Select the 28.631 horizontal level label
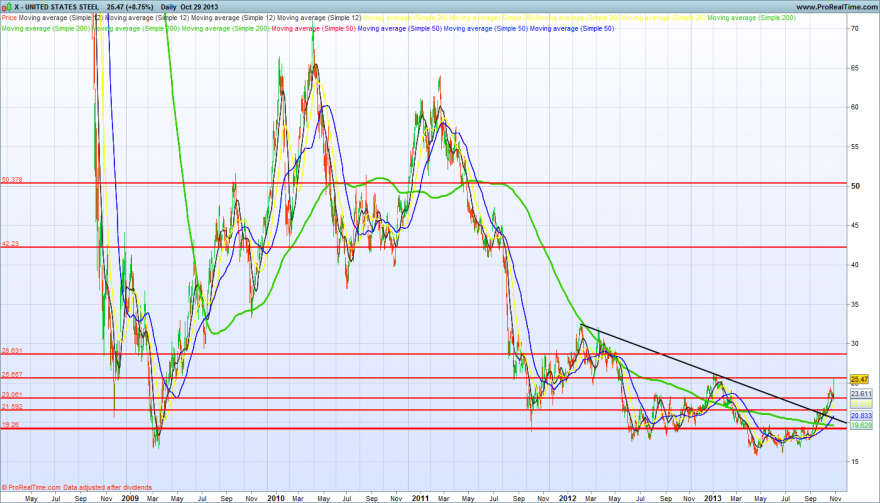This screenshot has width=880, height=503. (x=12, y=351)
